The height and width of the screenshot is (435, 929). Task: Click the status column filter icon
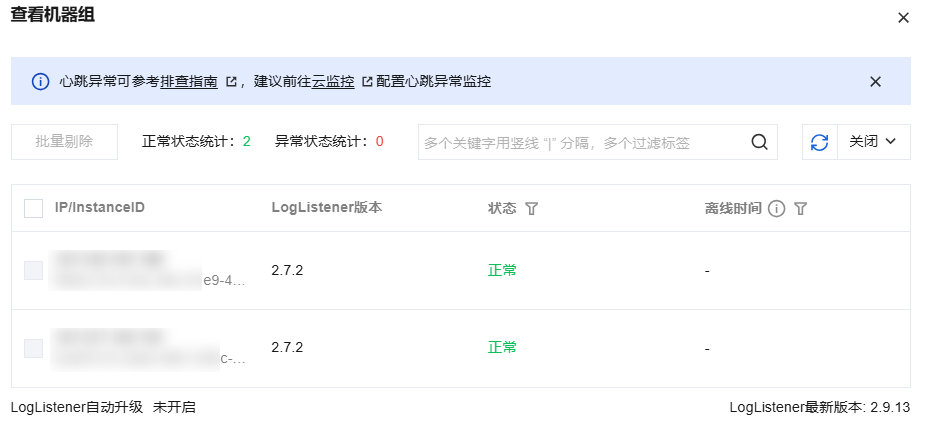[x=532, y=208]
